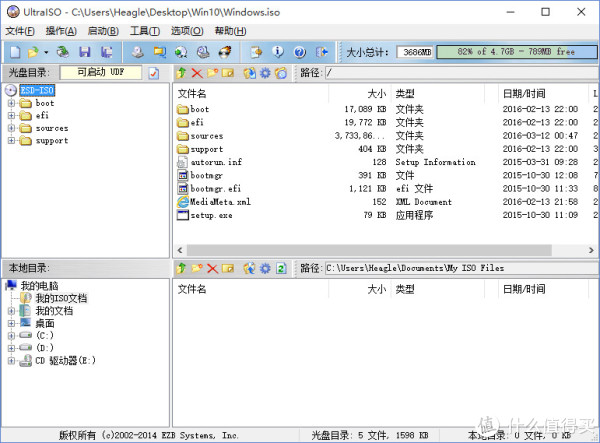Open an existing ISO file
Viewport: 600px width, 443px height.
pos(33,52)
